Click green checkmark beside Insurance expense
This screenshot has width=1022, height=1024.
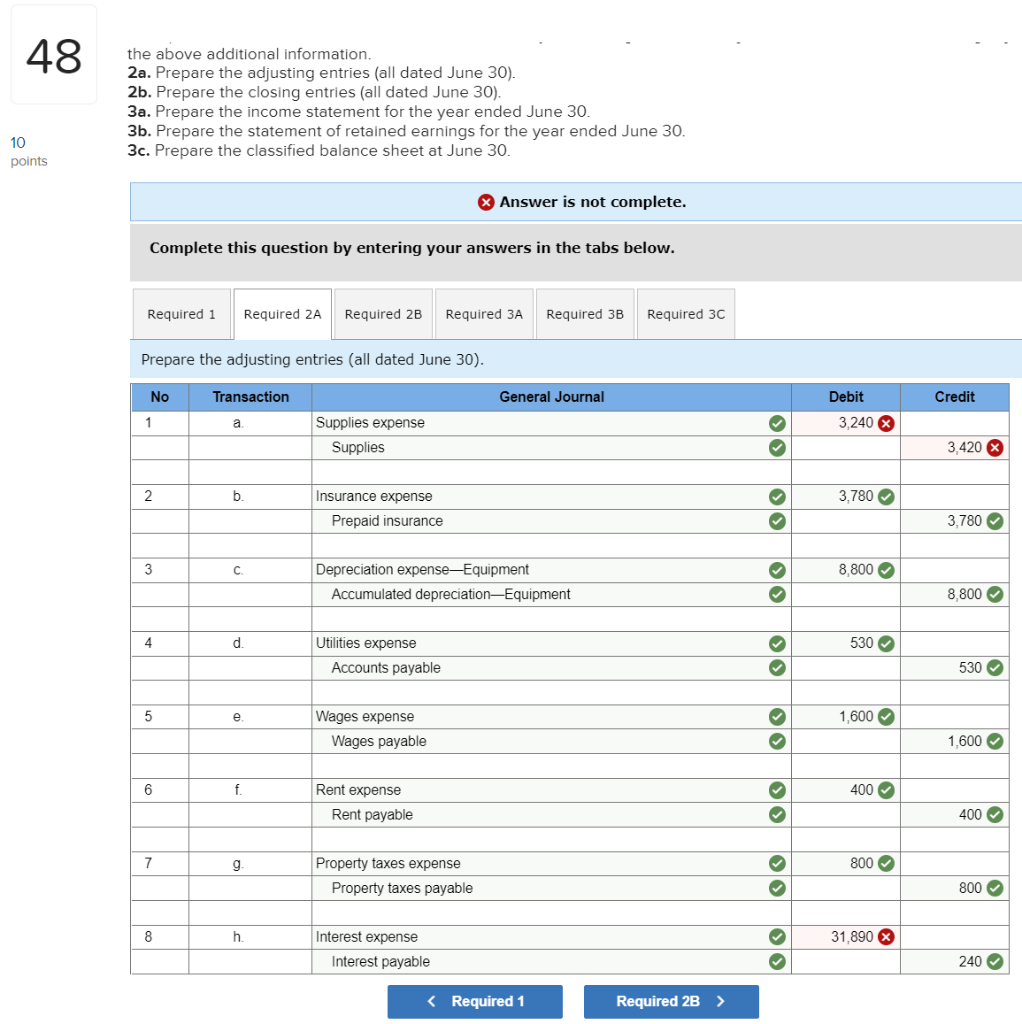(777, 496)
